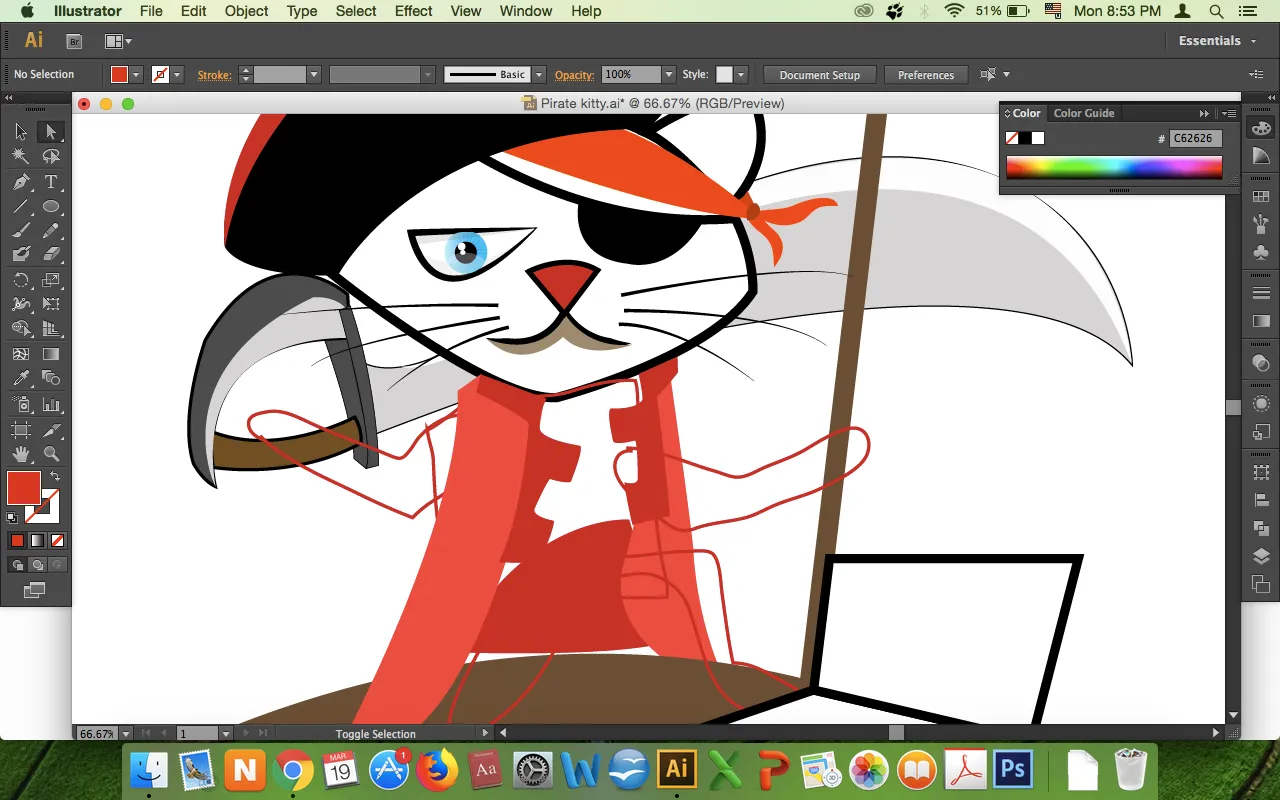The height and width of the screenshot is (800, 1280).
Task: Set paint mode to Gradient
Action: (x=37, y=541)
